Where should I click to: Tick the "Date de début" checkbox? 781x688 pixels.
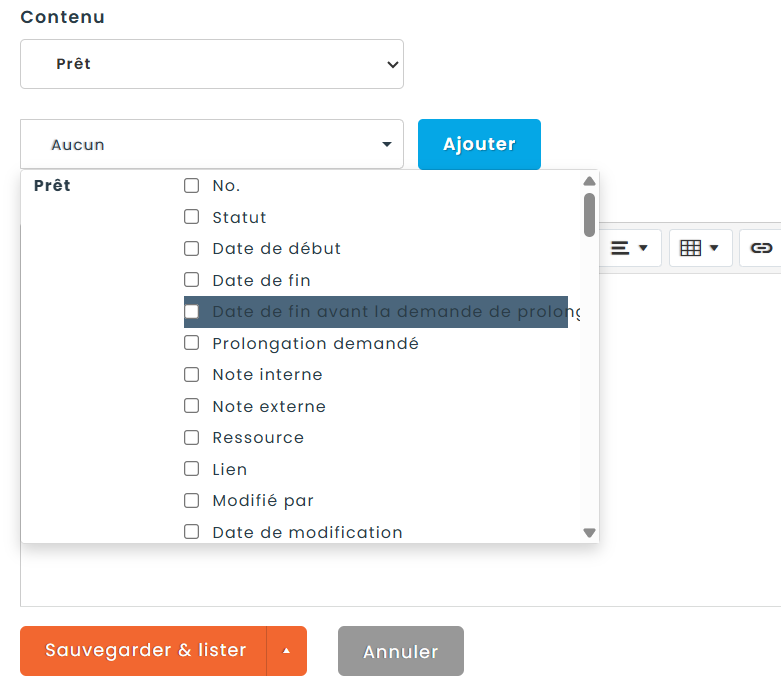[192, 249]
